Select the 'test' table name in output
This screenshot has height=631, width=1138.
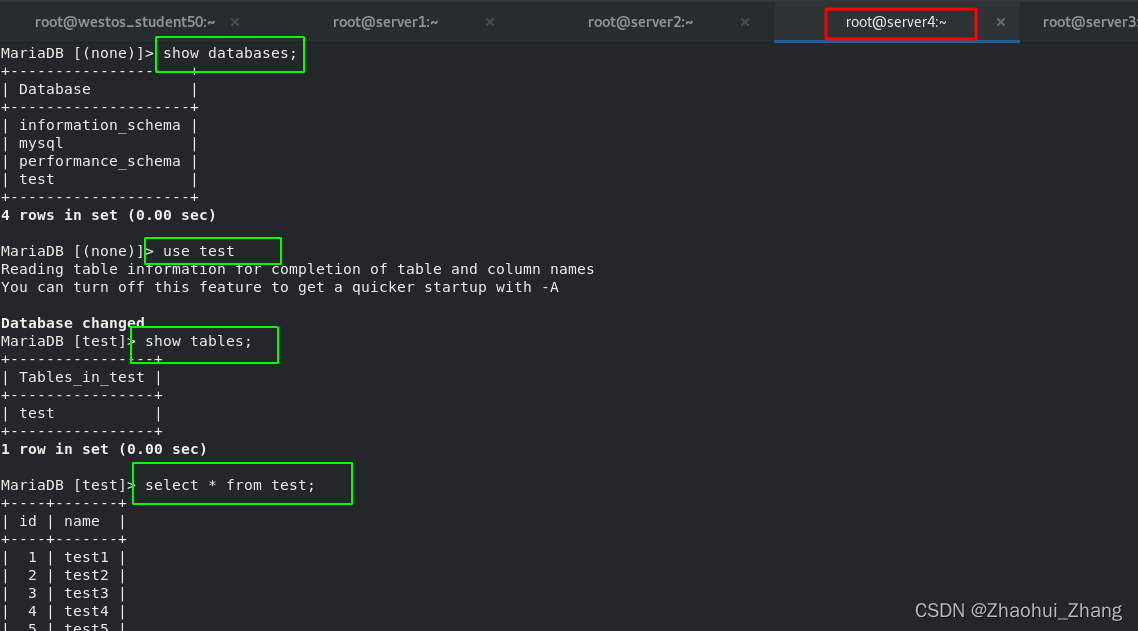(x=36, y=413)
